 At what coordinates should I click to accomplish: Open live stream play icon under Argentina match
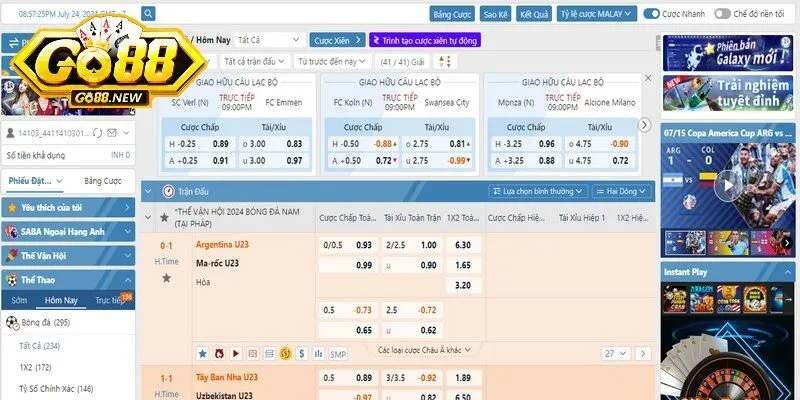[x=236, y=353]
